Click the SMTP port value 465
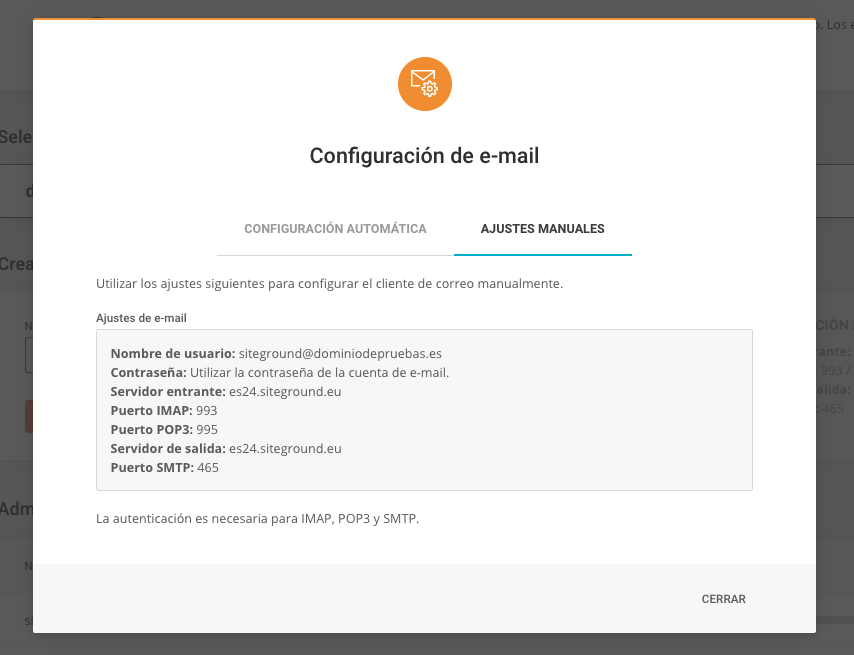Viewport: 854px width, 655px height. point(208,468)
